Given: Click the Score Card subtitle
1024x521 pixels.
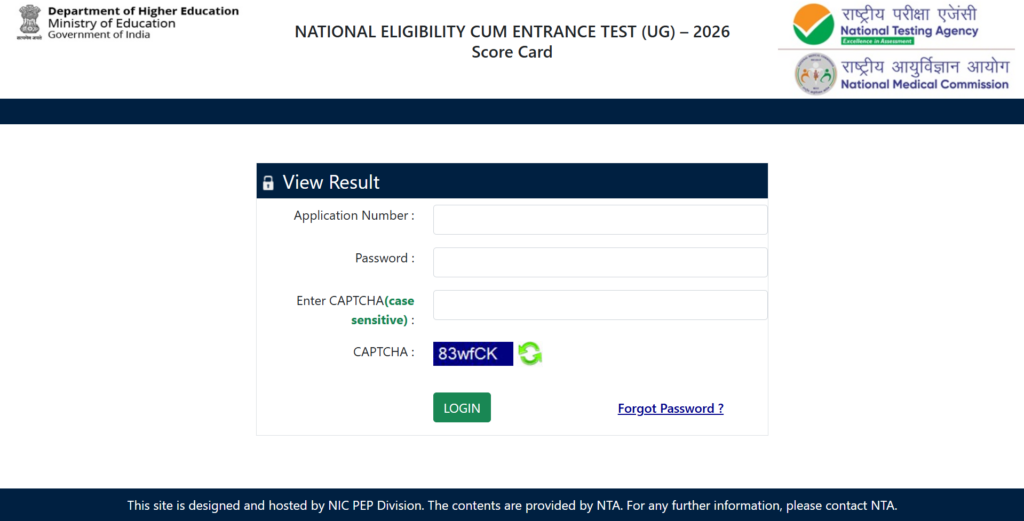Looking at the screenshot, I should point(512,52).
